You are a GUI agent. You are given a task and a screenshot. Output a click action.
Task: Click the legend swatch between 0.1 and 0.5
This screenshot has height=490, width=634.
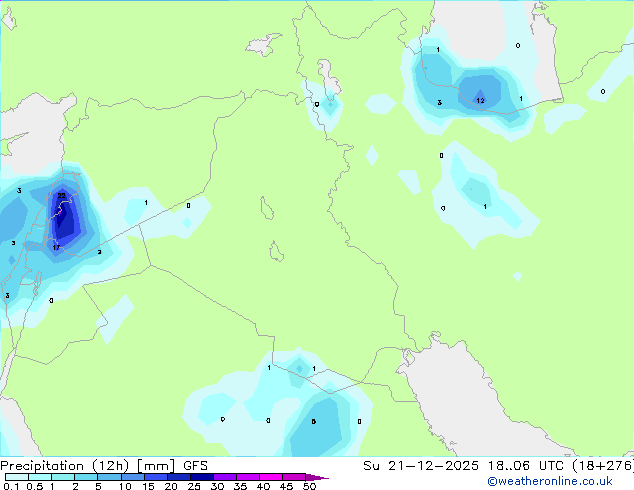pos(17,477)
